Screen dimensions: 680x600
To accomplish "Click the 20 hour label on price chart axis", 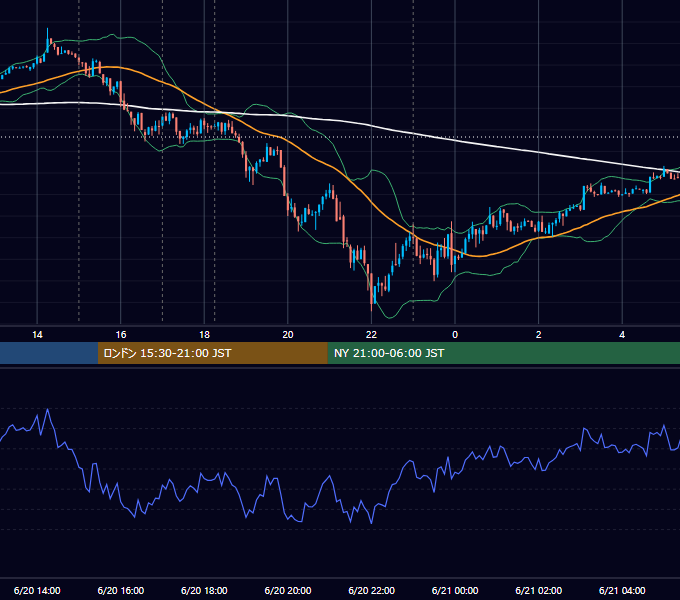I will point(288,335).
